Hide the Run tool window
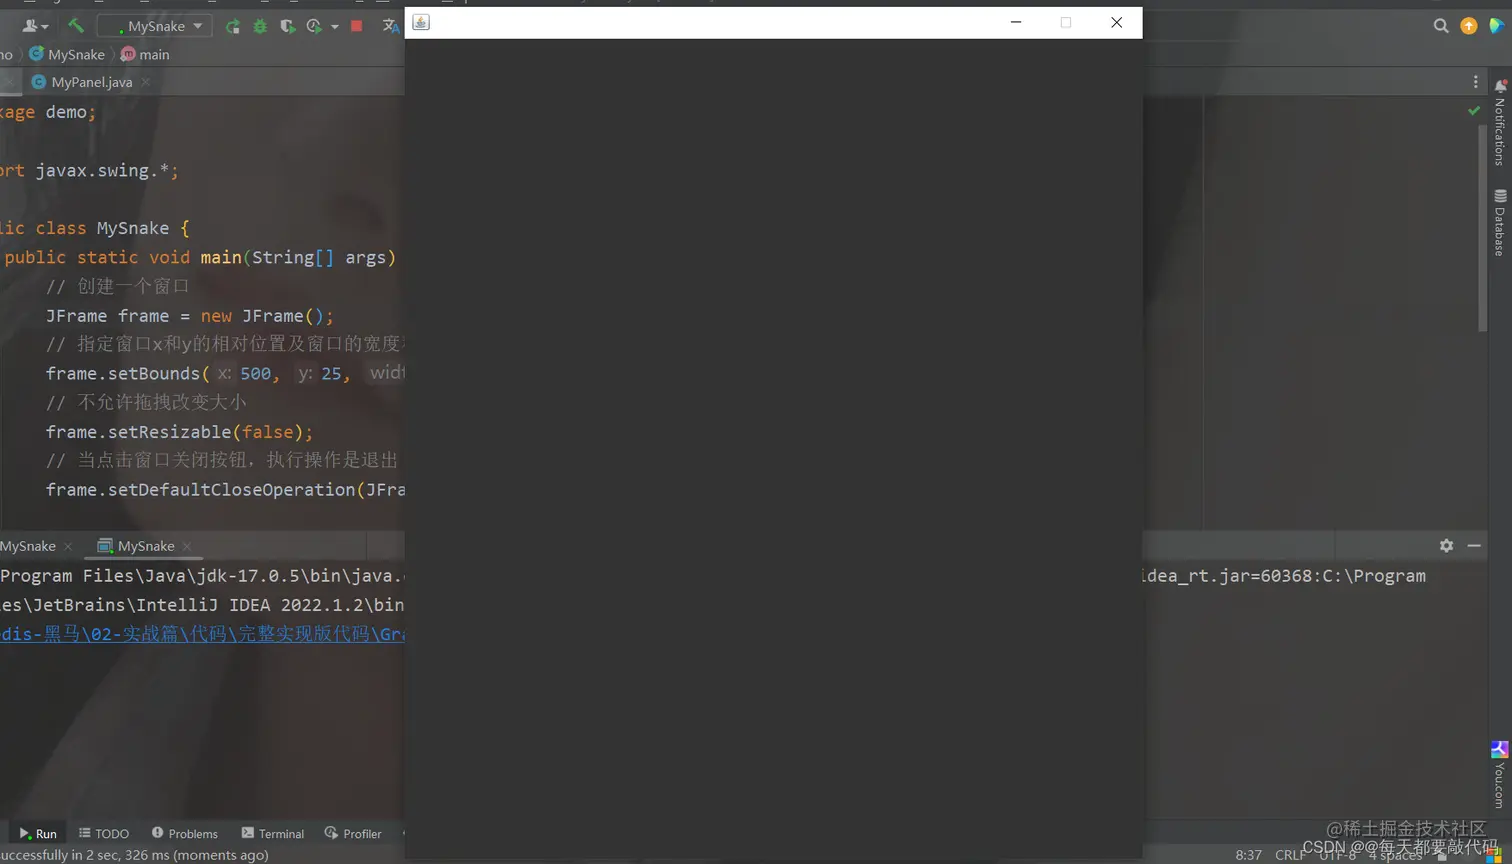The image size is (1512, 864). [x=1474, y=545]
